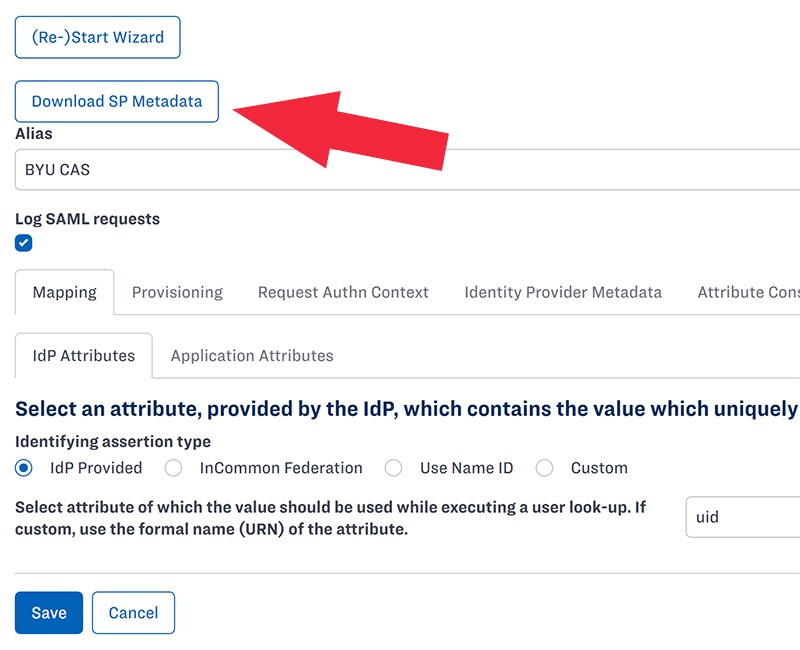Select the Use Name ID radio button

pos(394,468)
